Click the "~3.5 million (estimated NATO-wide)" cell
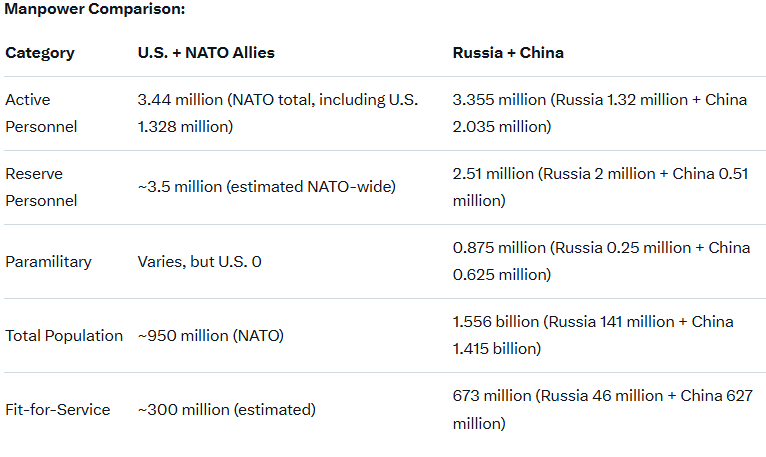Image resolution: width=766 pixels, height=457 pixels. (267, 187)
